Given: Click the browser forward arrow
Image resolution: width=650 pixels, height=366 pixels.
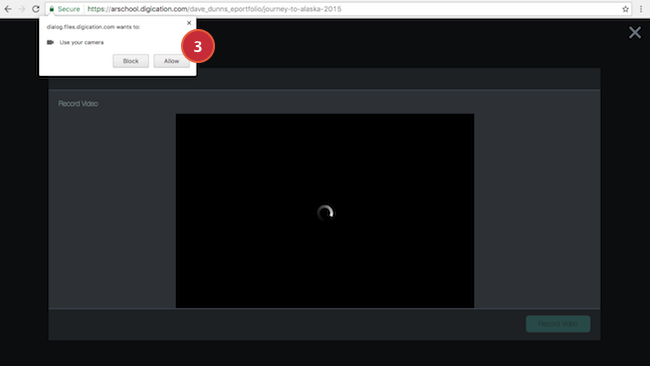Looking at the screenshot, I should [22, 9].
